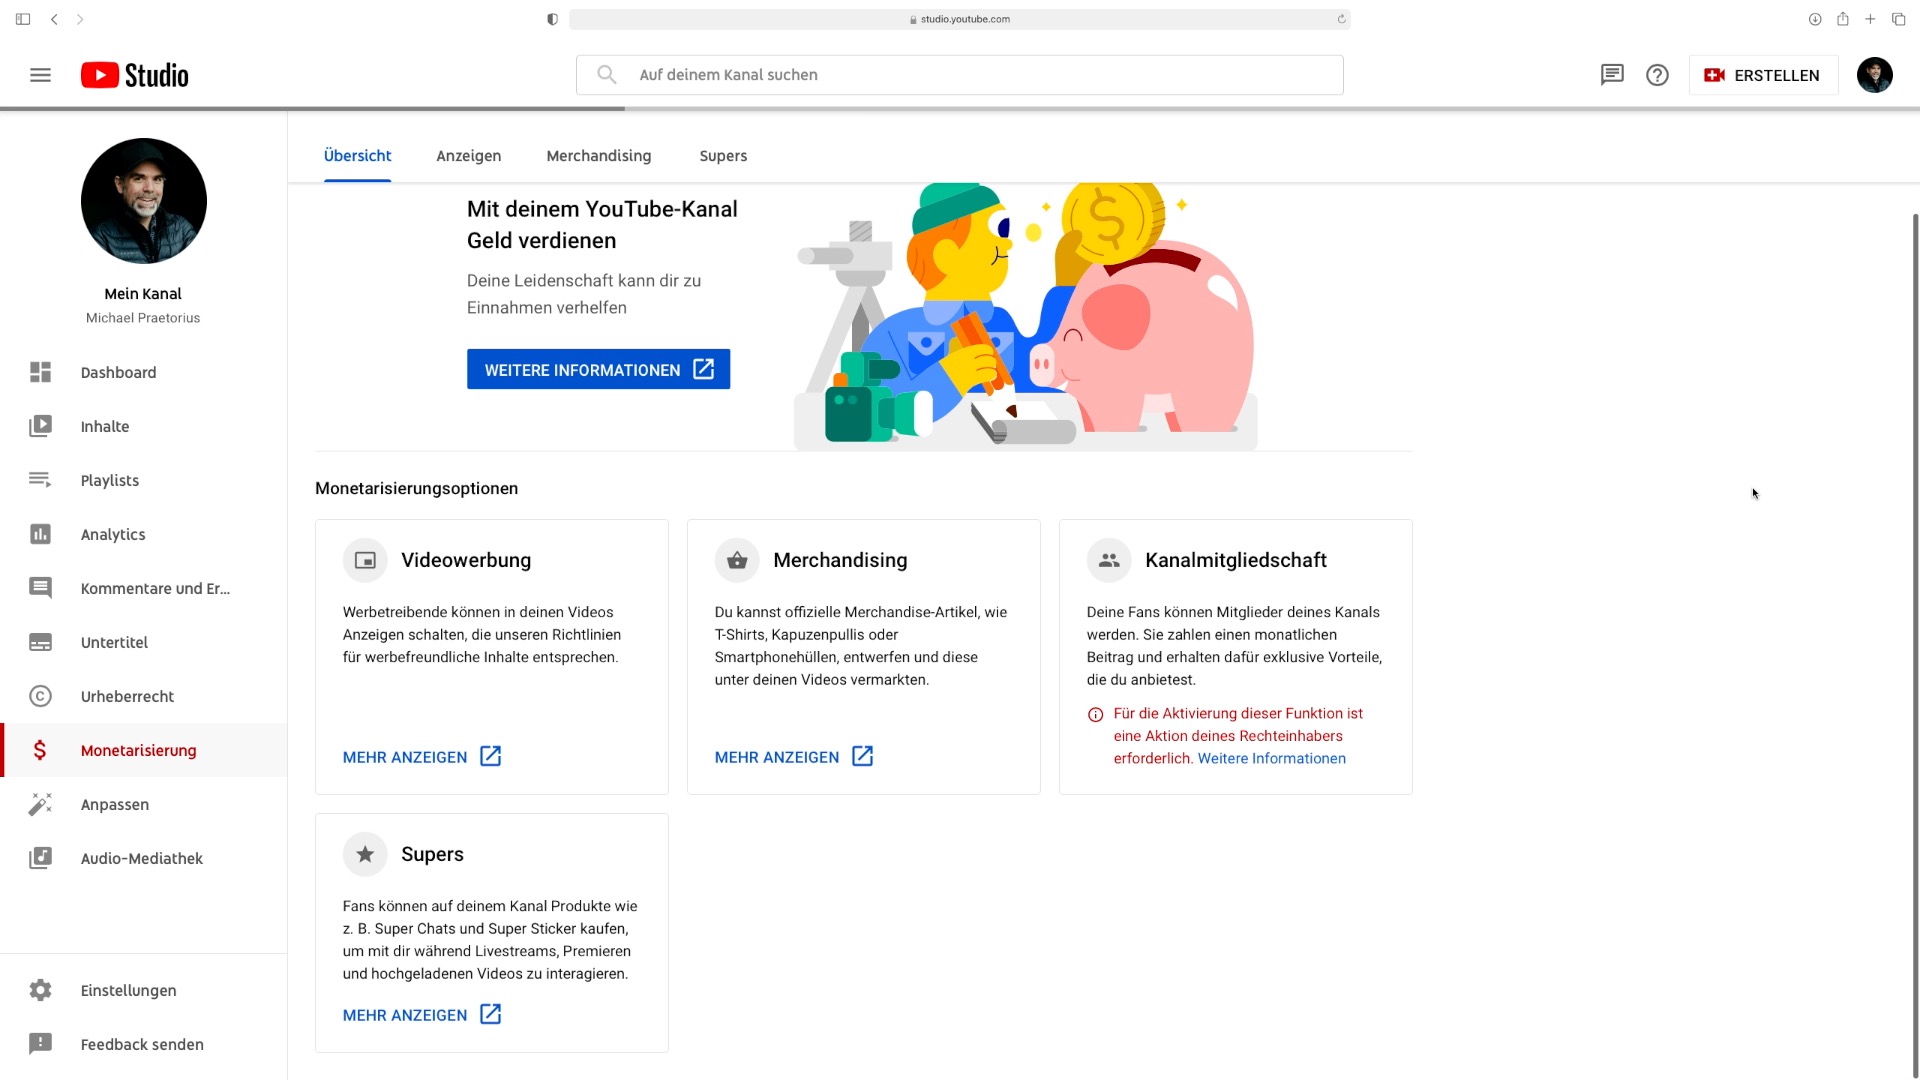The height and width of the screenshot is (1080, 1920).
Task: Click Mehr anzeigen under Supers
Action: coord(422,1015)
